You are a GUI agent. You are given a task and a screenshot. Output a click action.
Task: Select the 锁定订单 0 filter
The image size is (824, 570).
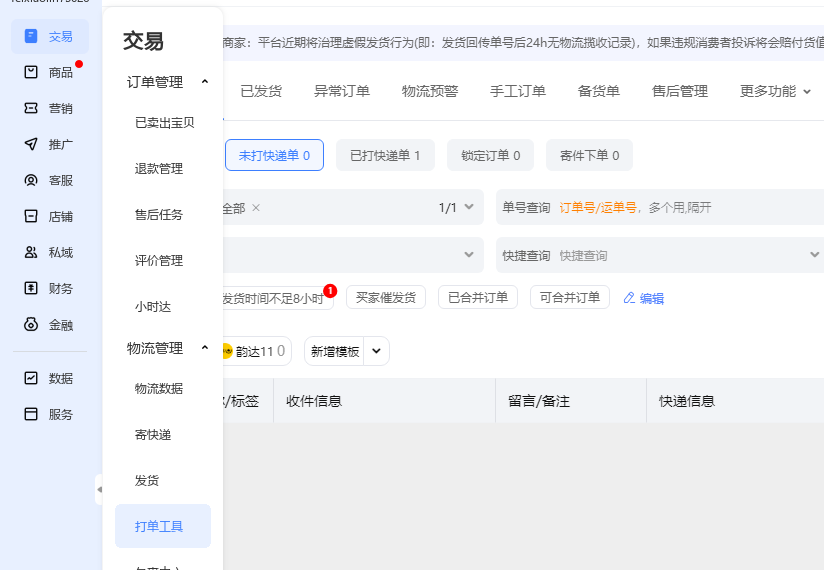pos(490,155)
